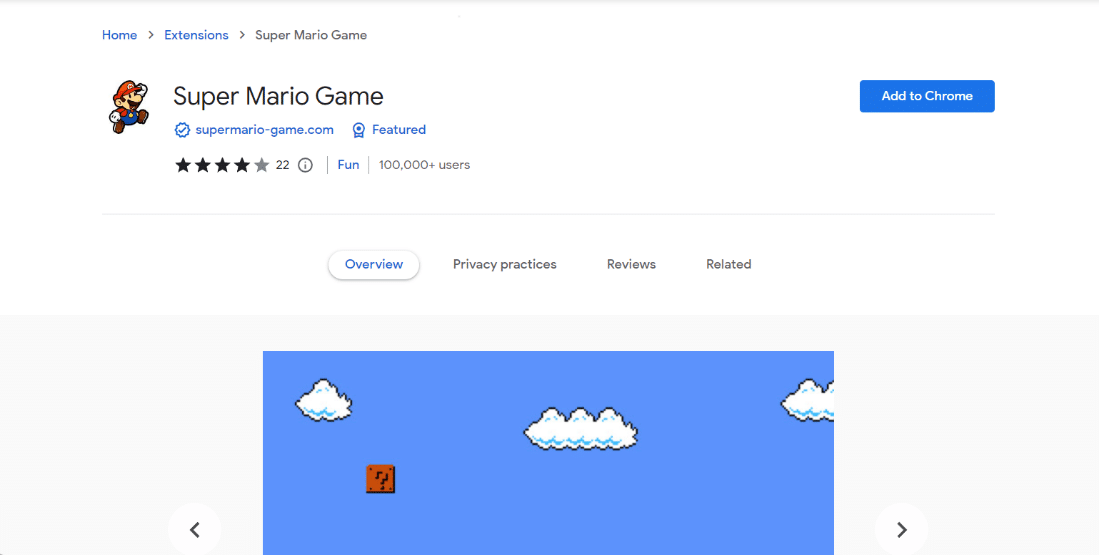Click the Super Mario extension icon

pyautogui.click(x=129, y=107)
